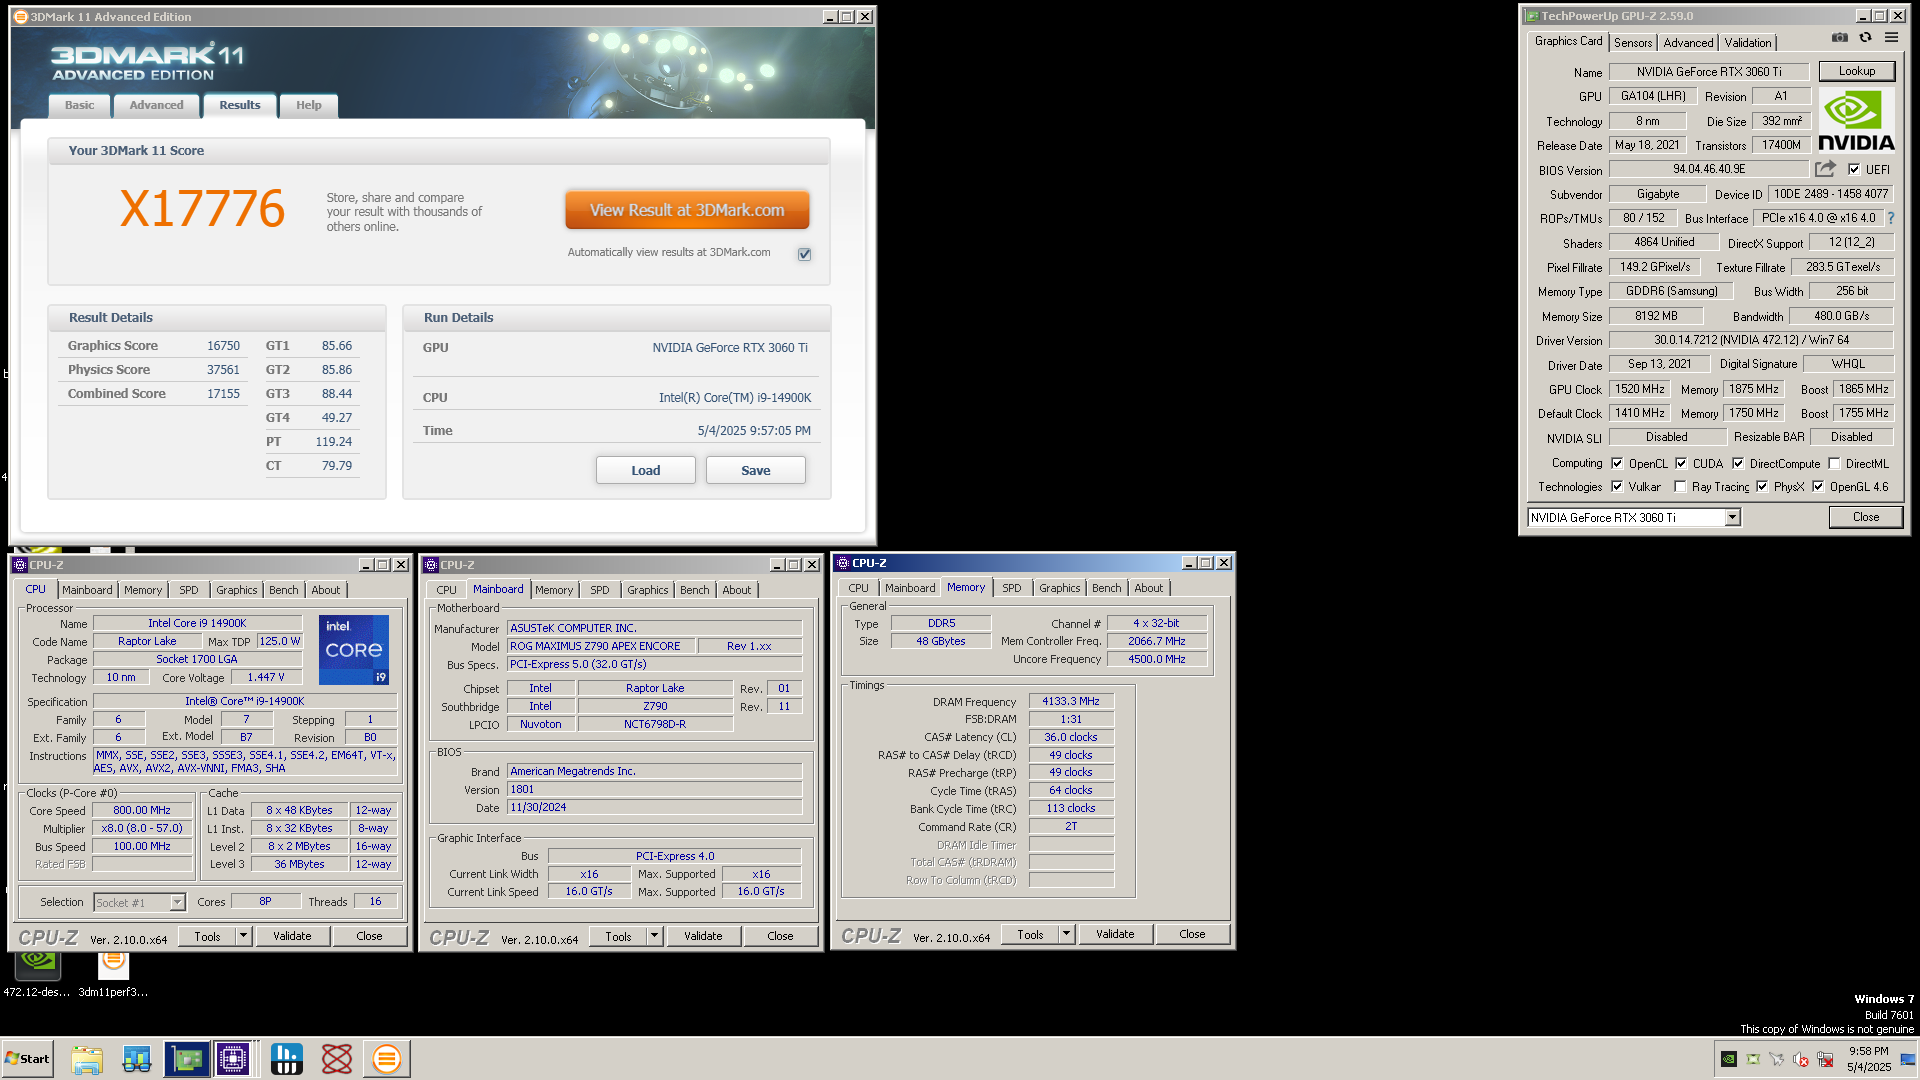Open the red atom-shaped taskbar icon

pos(336,1059)
